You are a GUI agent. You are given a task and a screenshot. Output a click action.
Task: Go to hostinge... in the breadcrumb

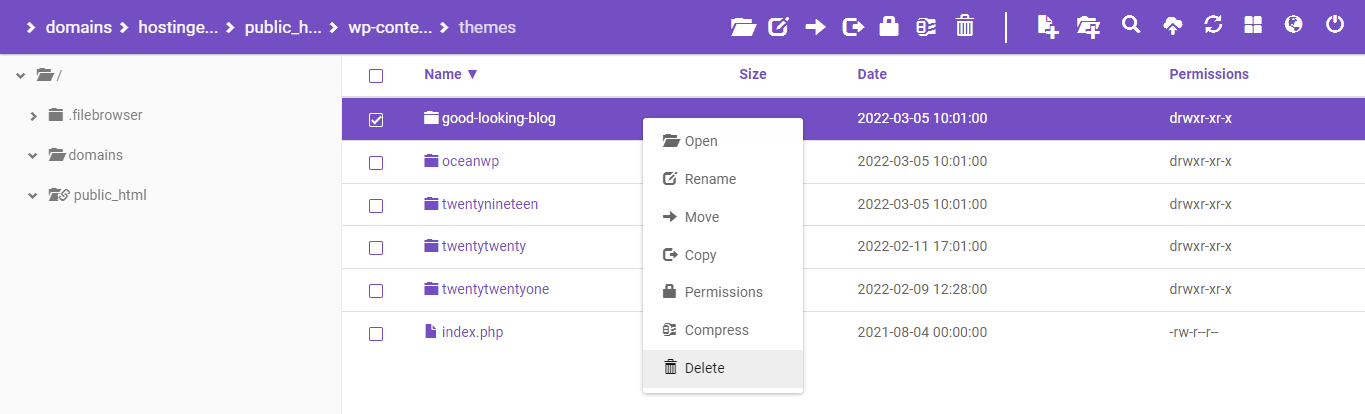pyautogui.click(x=177, y=27)
